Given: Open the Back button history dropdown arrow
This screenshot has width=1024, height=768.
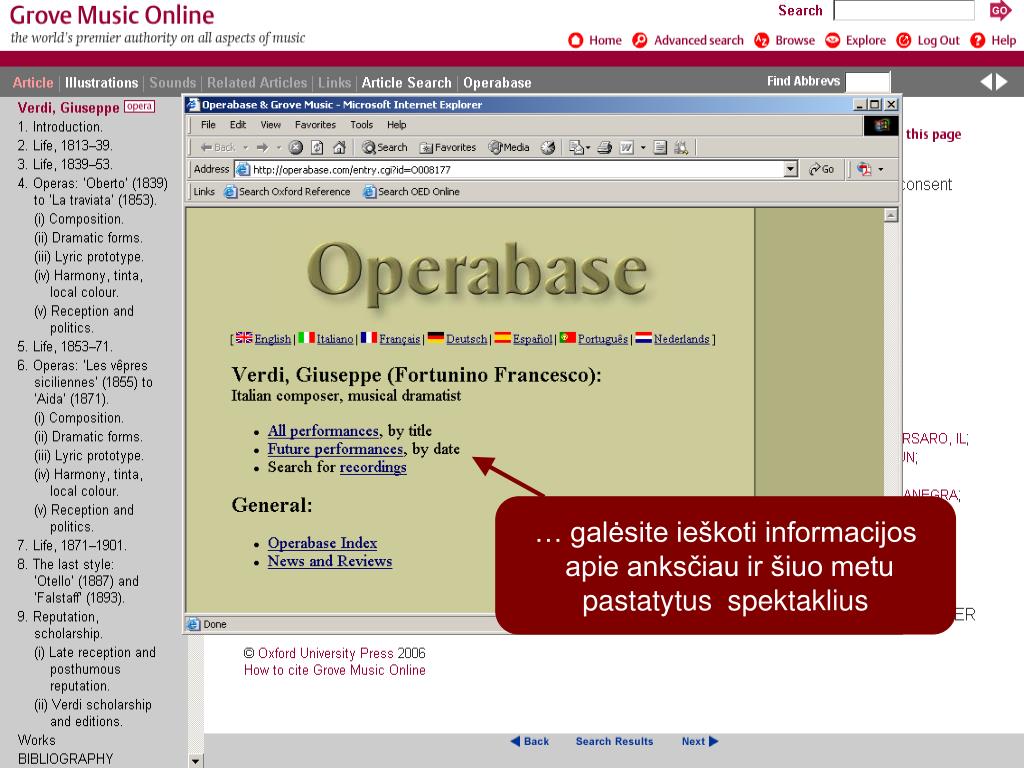Looking at the screenshot, I should tap(246, 148).
